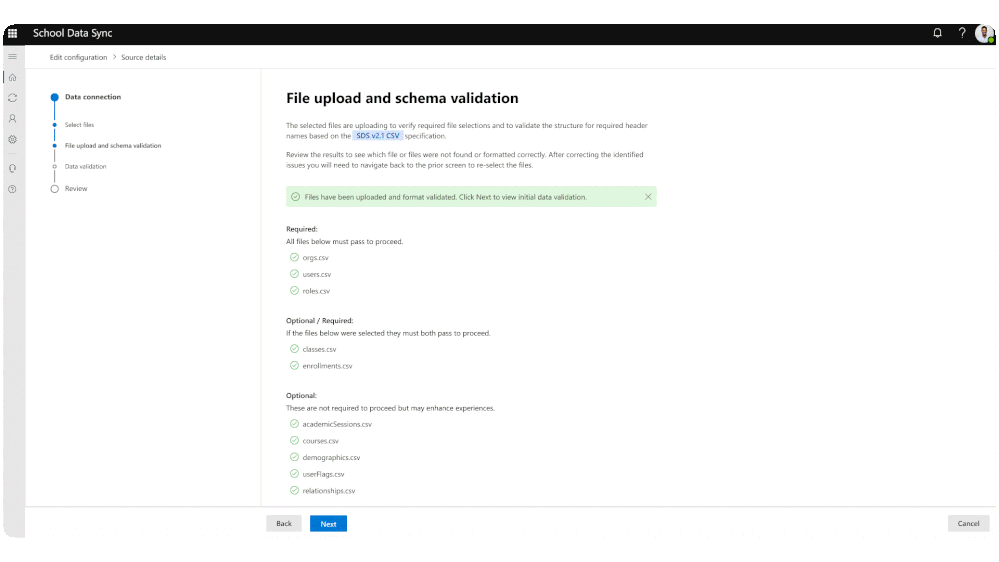This screenshot has width=999, height=562.
Task: Click the Next button
Action: [328, 524]
